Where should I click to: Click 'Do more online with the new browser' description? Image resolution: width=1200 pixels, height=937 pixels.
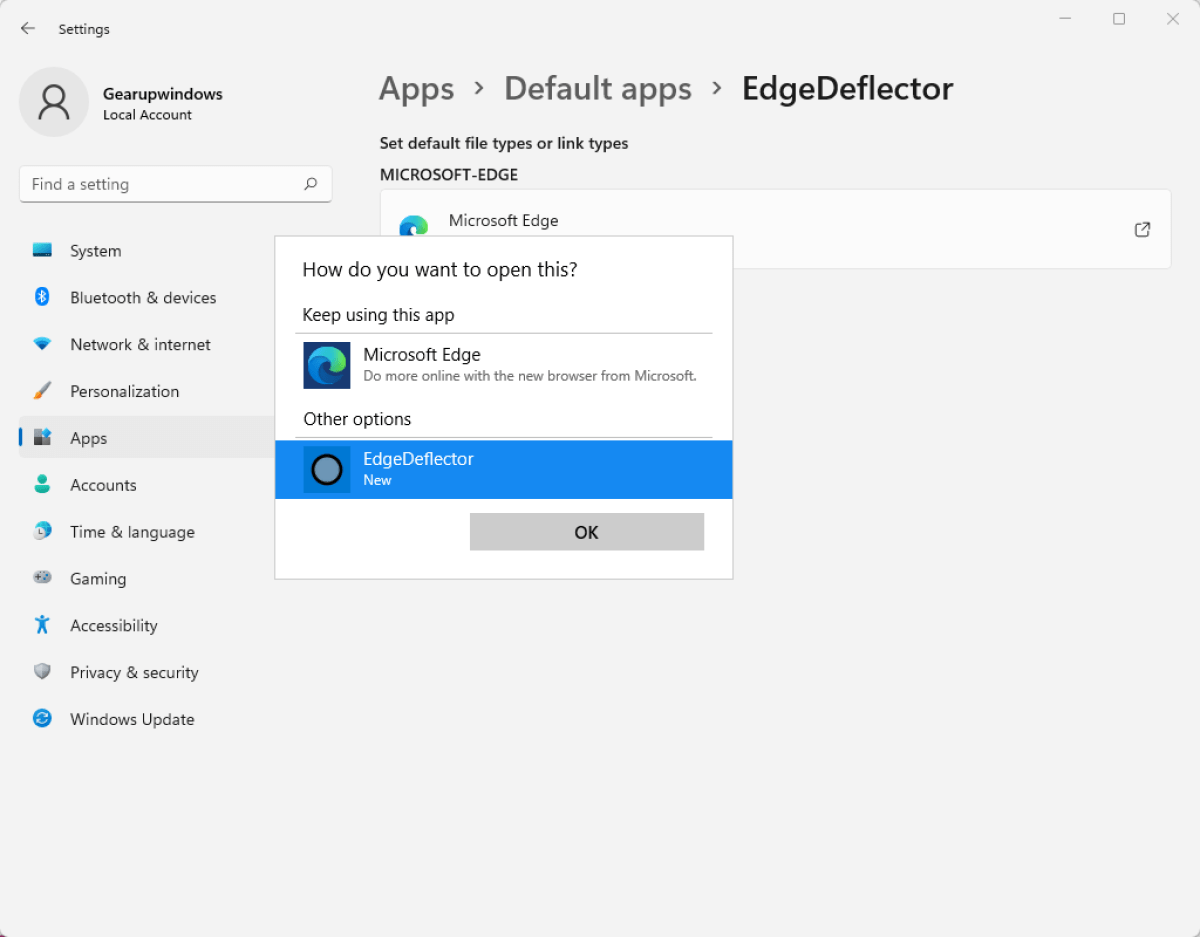pyautogui.click(x=530, y=376)
